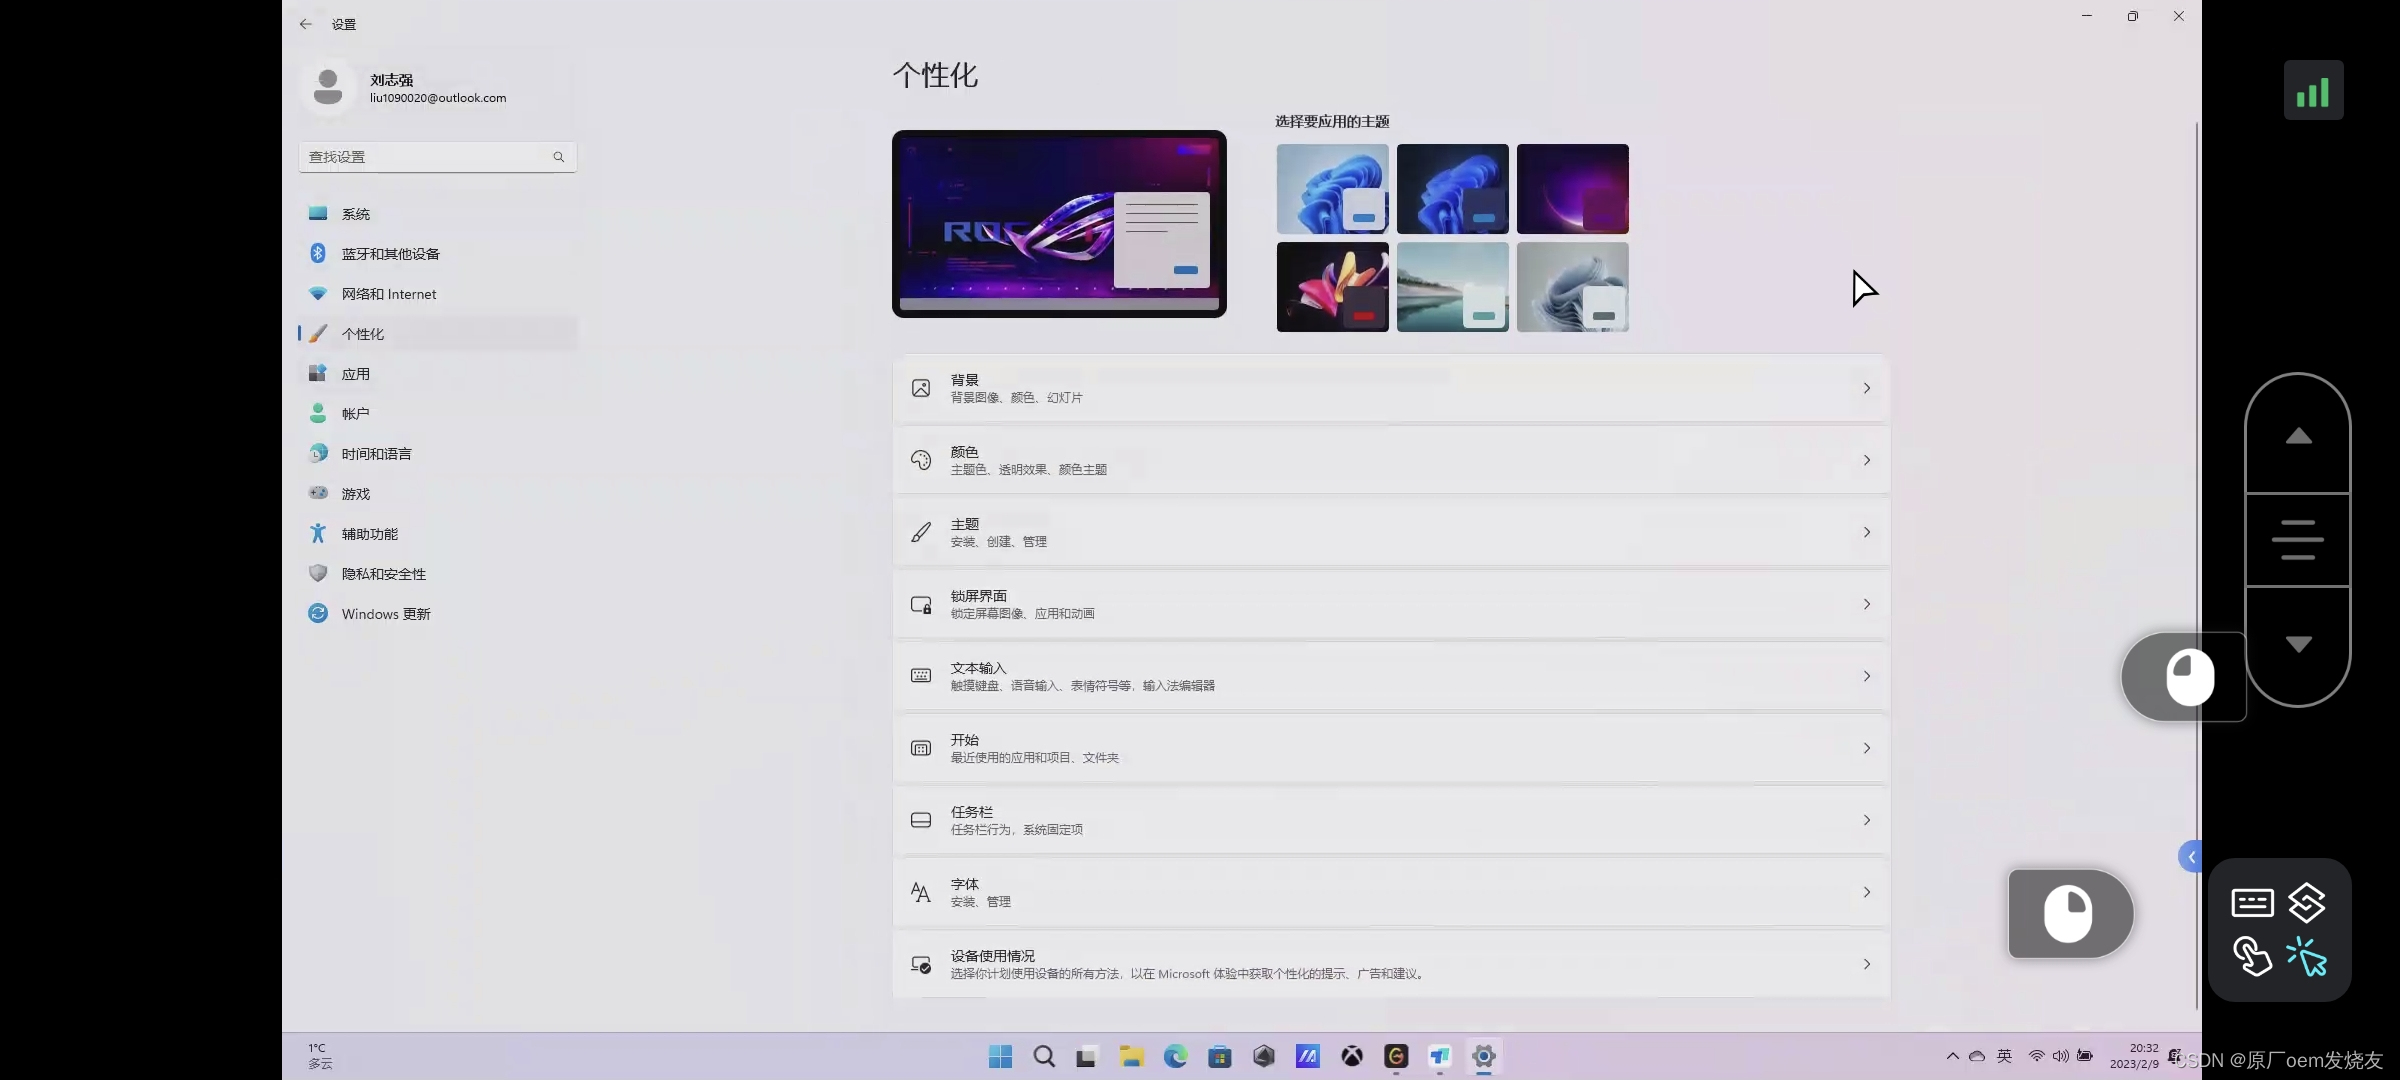The height and width of the screenshot is (1080, 2400).
Task: Click the 查找设置 search field
Action: click(x=438, y=157)
